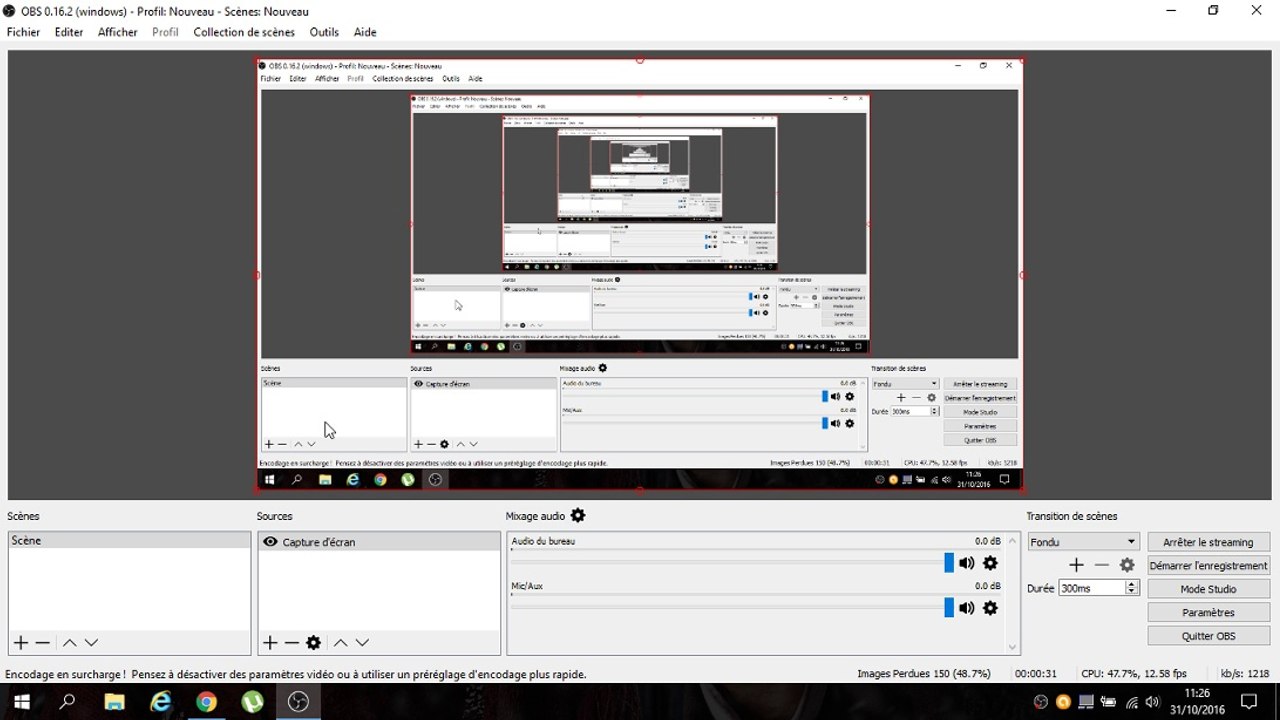Click CPU: 47.7%, 12.58 fps status text

pyautogui.click(x=1134, y=674)
